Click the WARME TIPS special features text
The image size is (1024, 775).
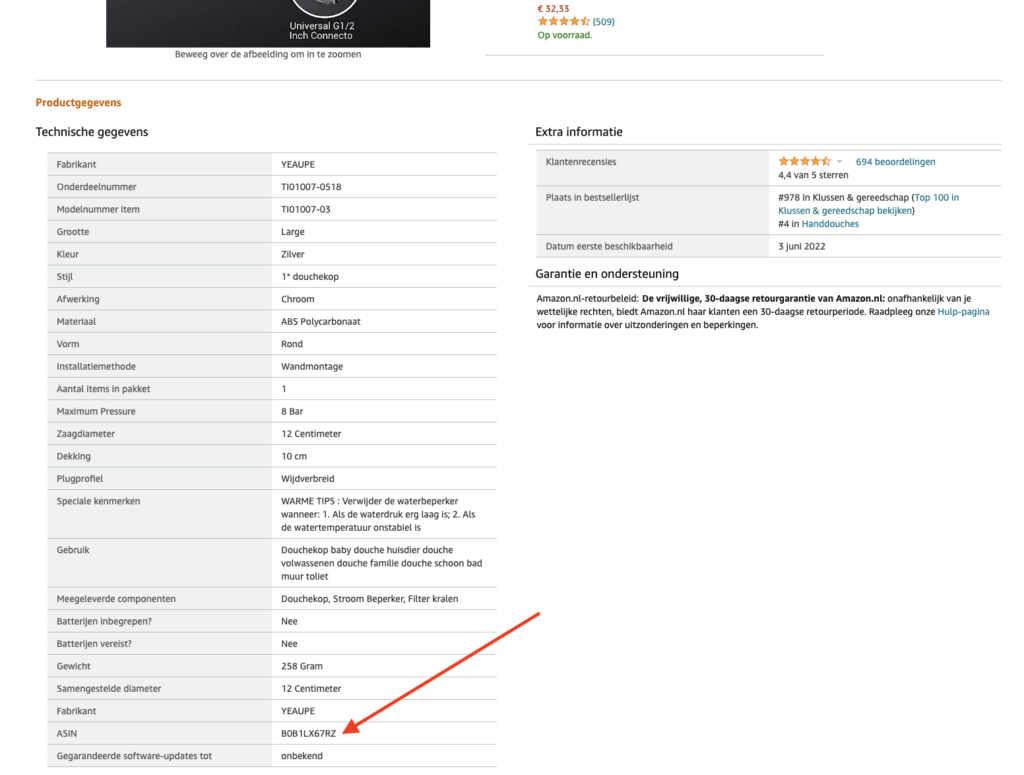click(379, 514)
